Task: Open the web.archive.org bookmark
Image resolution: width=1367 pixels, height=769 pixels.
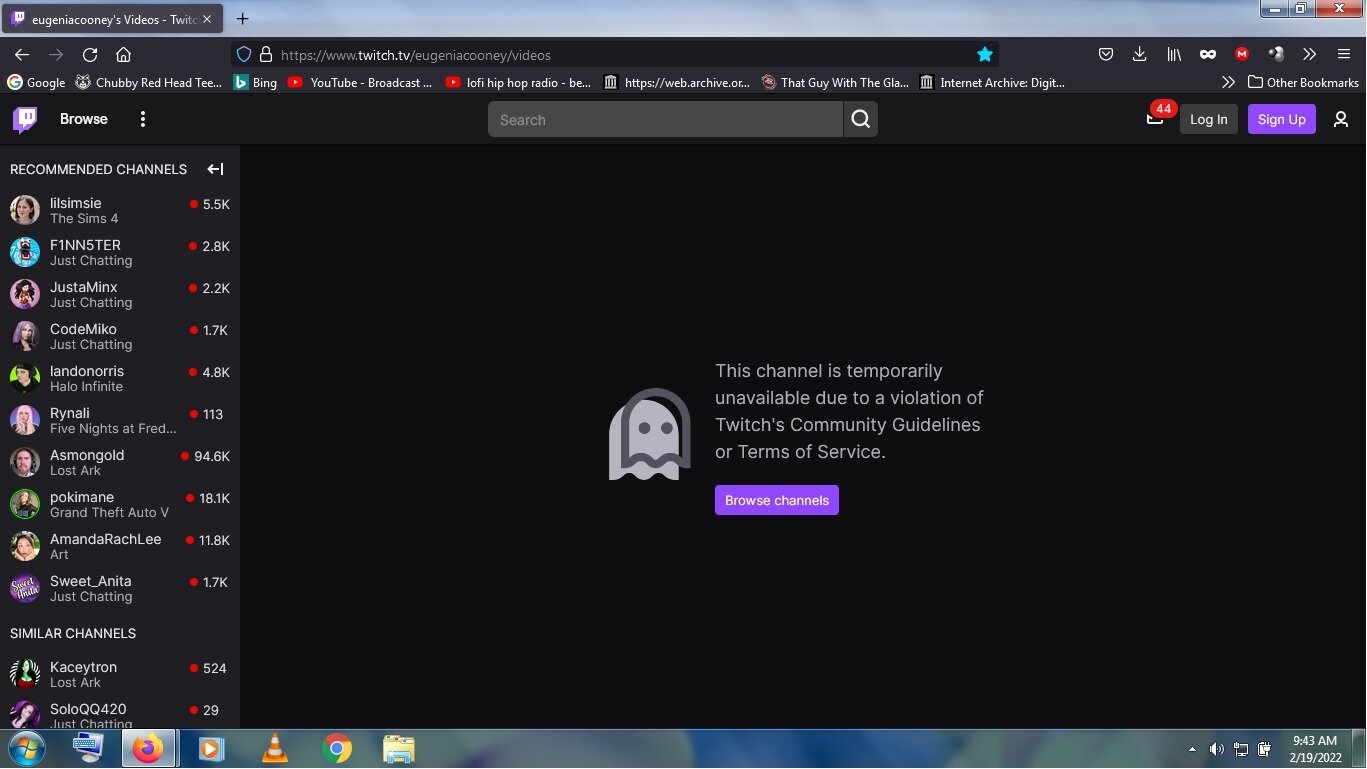Action: click(x=677, y=82)
